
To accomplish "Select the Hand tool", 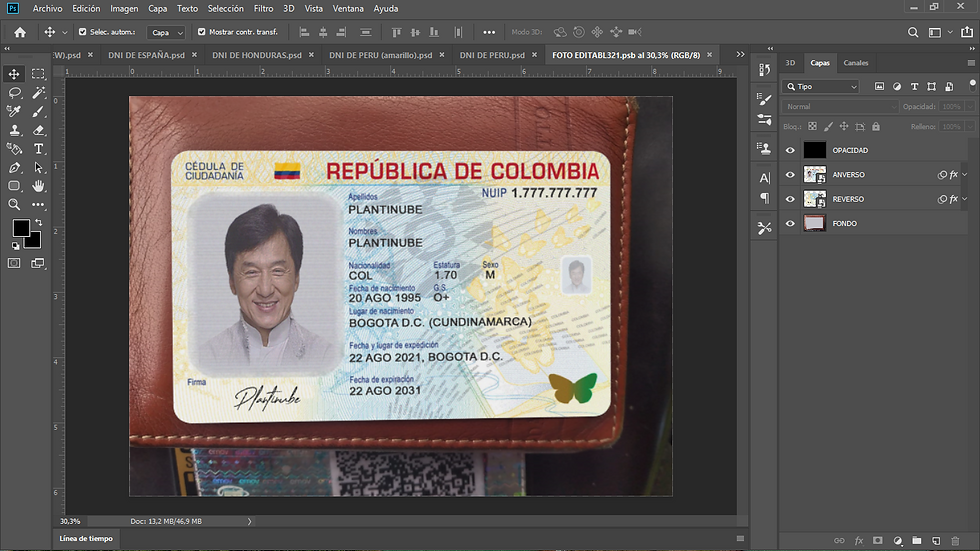I will 38,186.
